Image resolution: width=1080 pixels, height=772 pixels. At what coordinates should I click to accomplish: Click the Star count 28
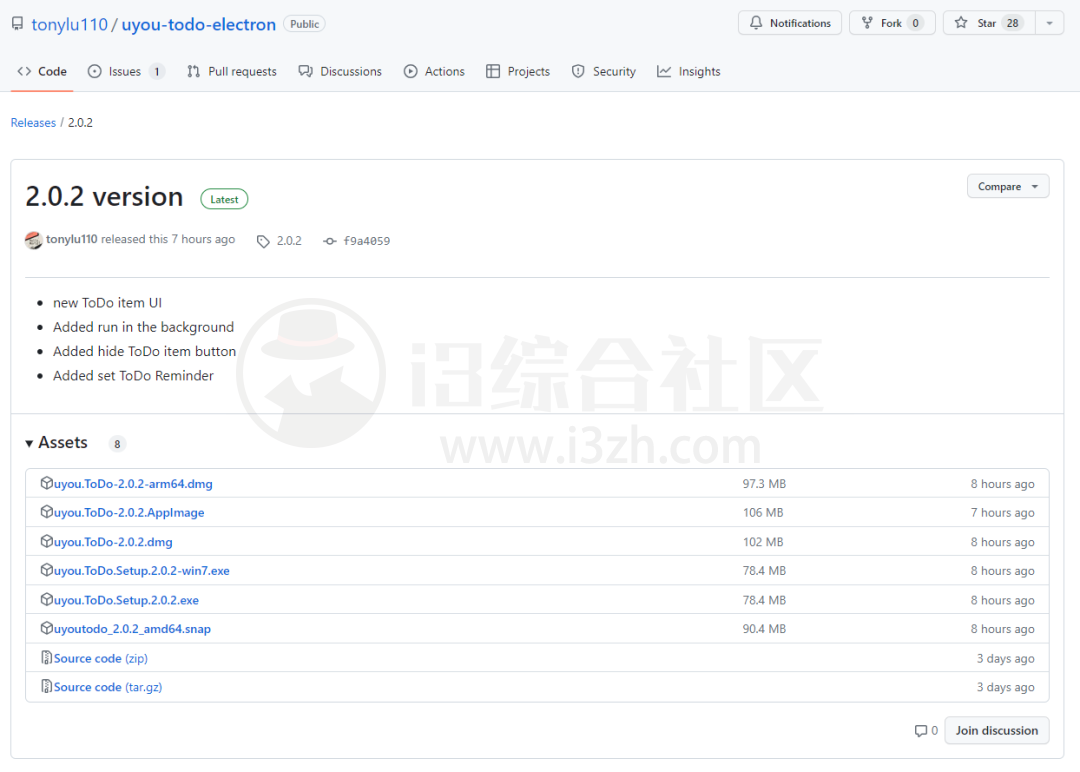point(1012,23)
